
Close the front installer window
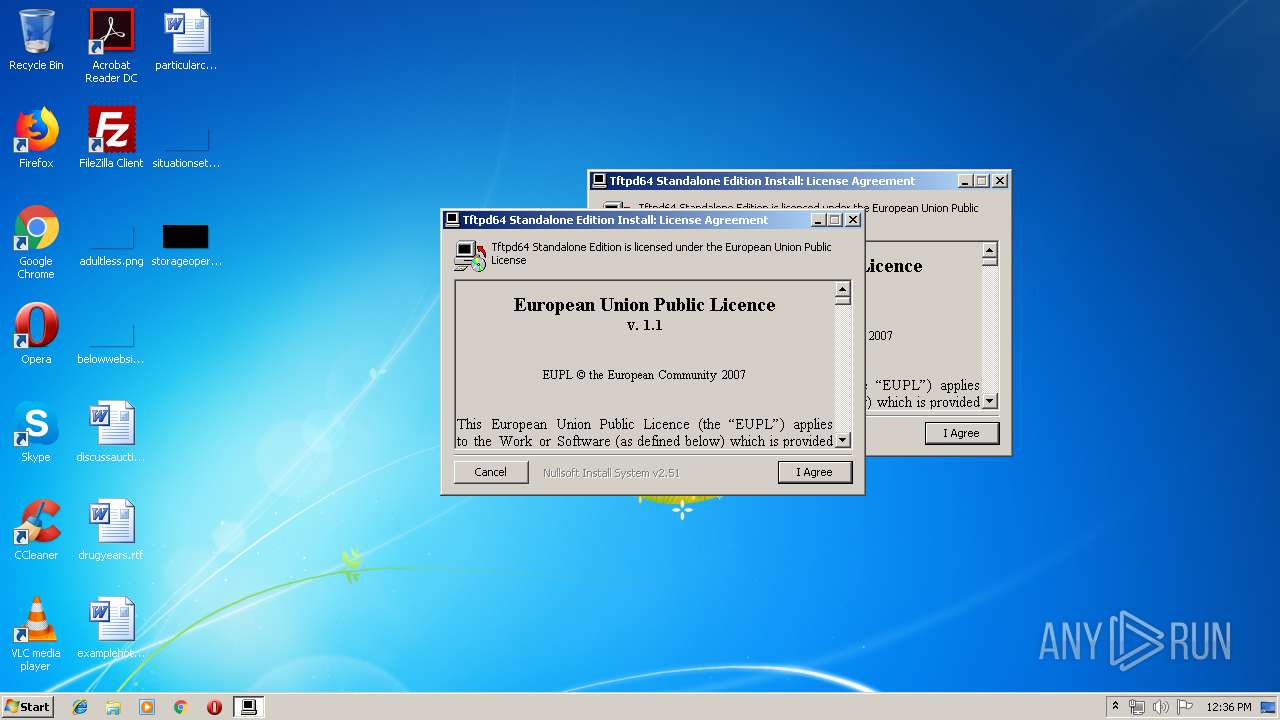pyautogui.click(x=853, y=220)
